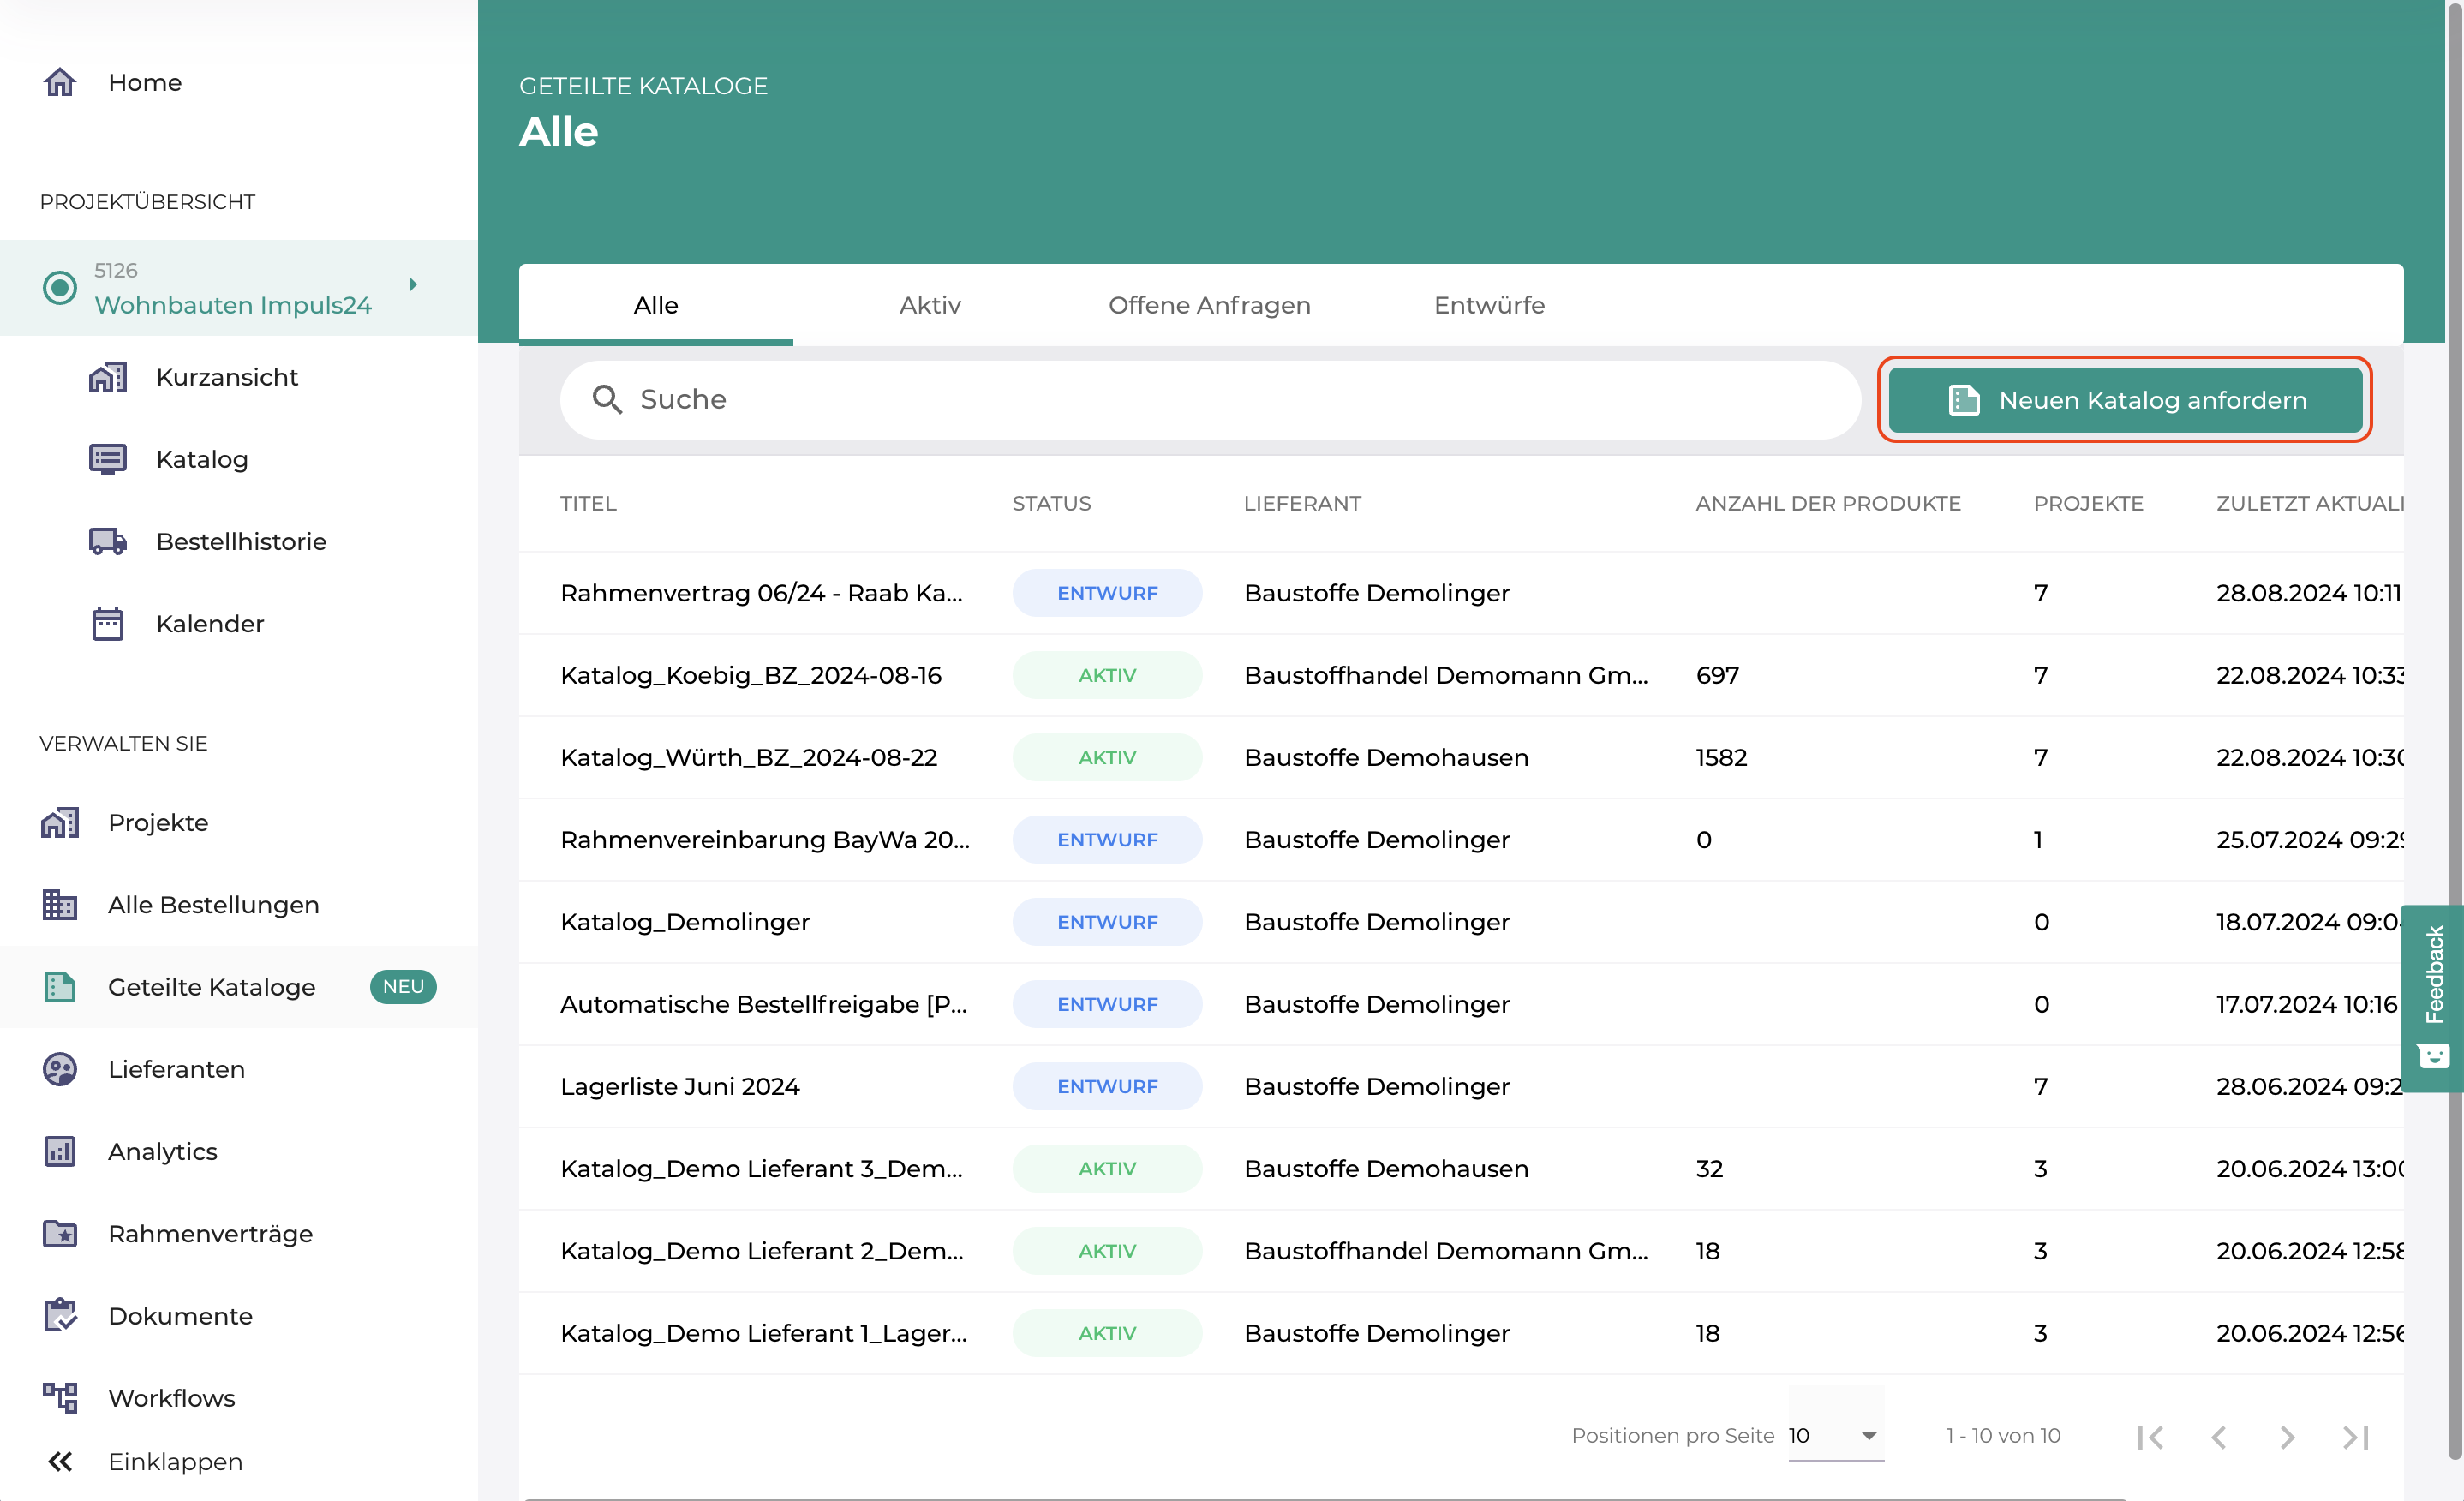Click supplier Baustoffe Demohausen in Würth row
Image resolution: width=2464 pixels, height=1501 pixels.
[1386, 757]
